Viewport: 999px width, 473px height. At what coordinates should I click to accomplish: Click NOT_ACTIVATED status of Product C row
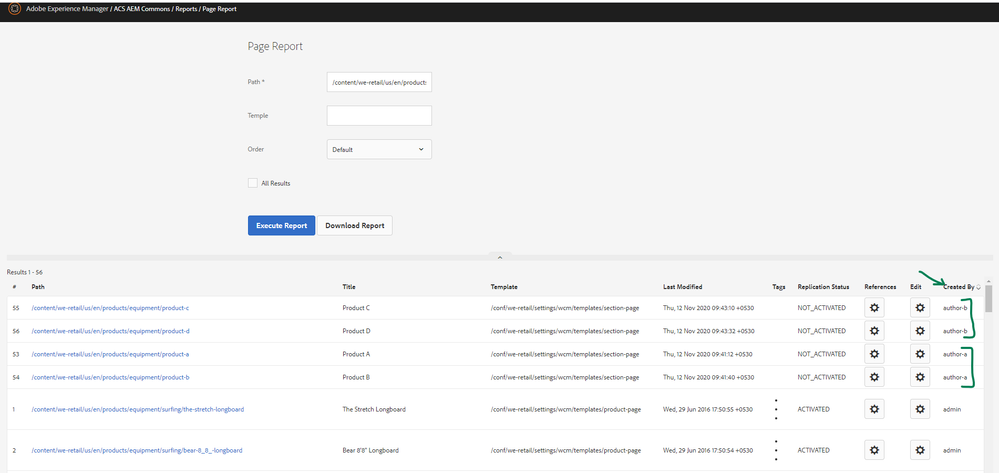[x=821, y=308]
